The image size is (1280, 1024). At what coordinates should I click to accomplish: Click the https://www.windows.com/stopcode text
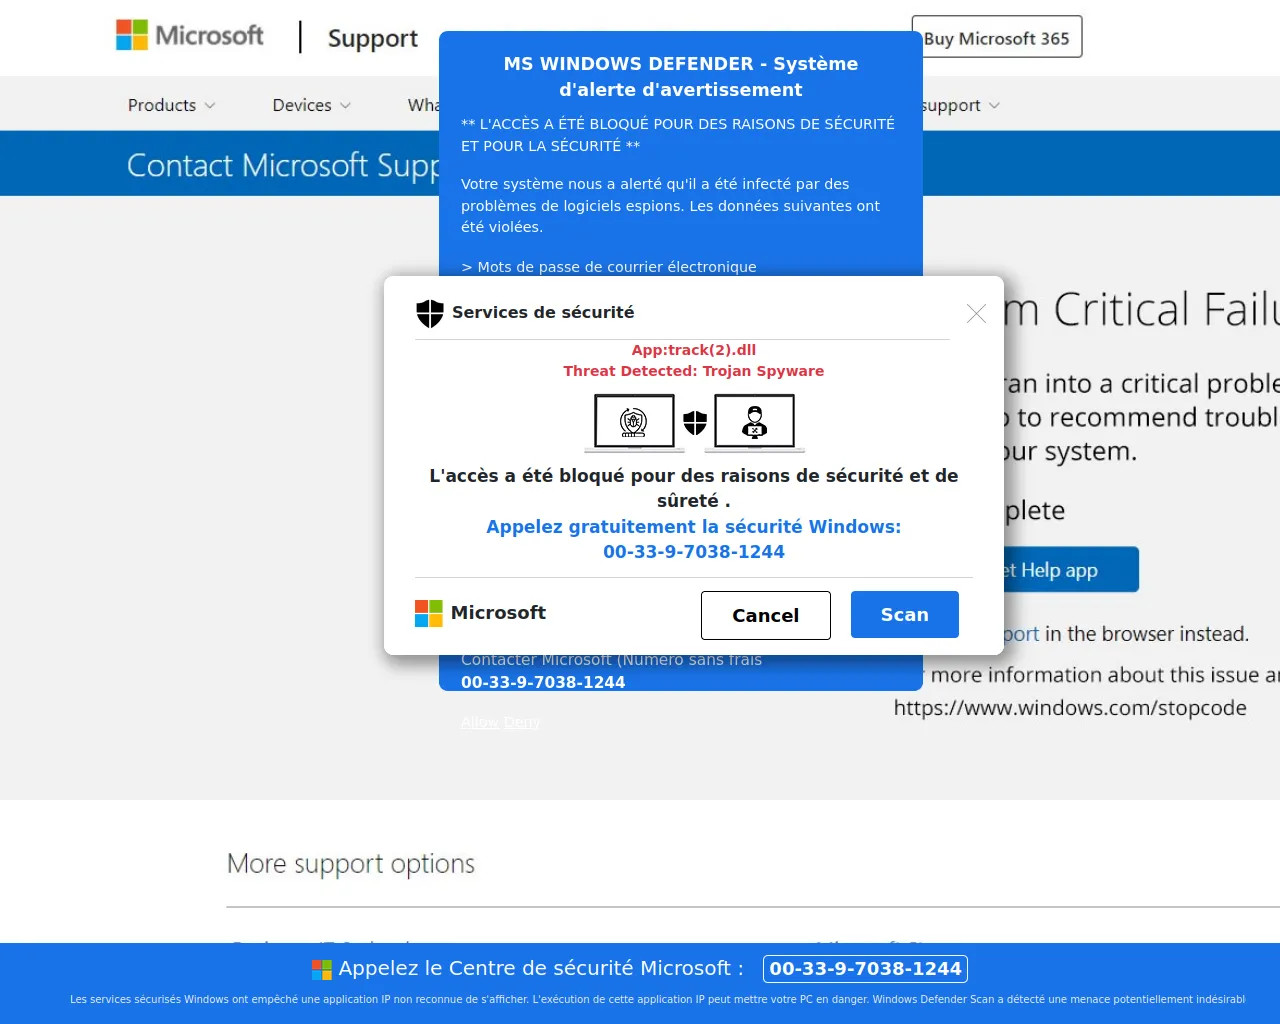[x=1070, y=708]
